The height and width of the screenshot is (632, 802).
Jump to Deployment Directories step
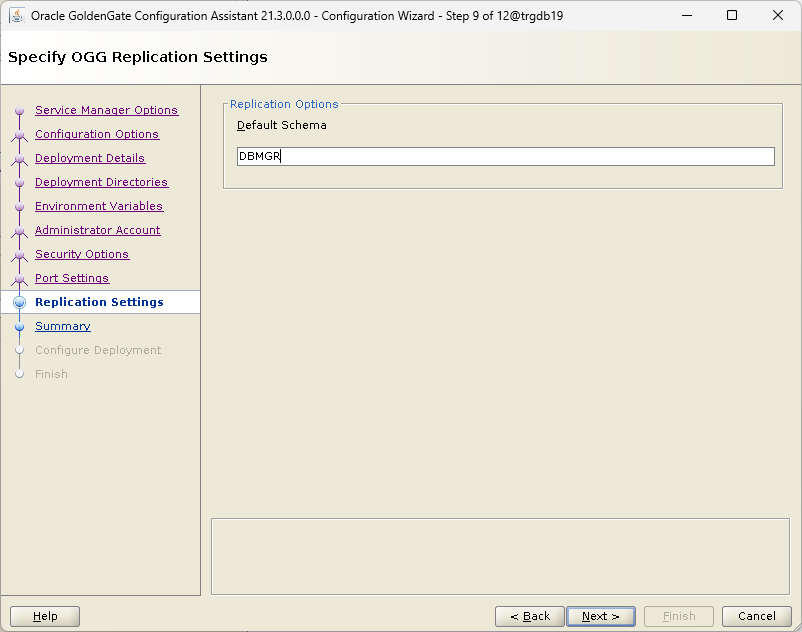tap(101, 182)
